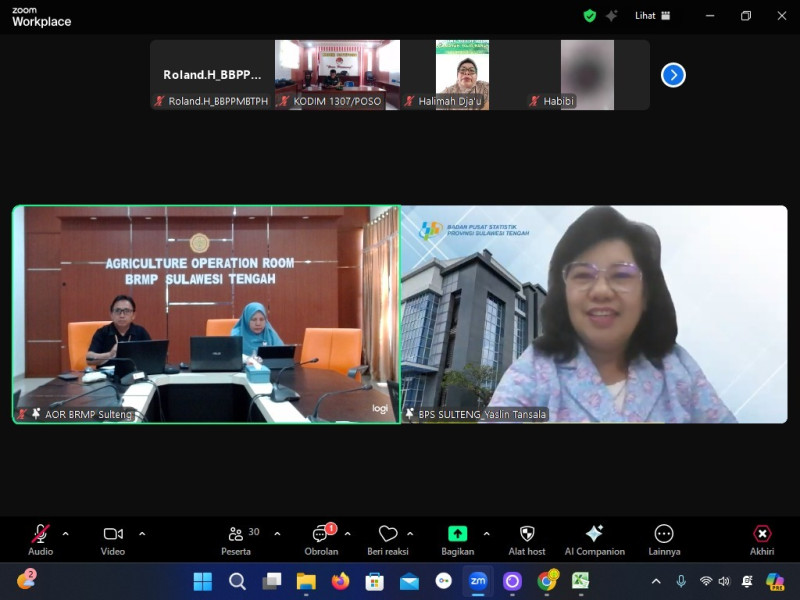Expand the audio options chevron
The width and height of the screenshot is (800, 600).
66,534
